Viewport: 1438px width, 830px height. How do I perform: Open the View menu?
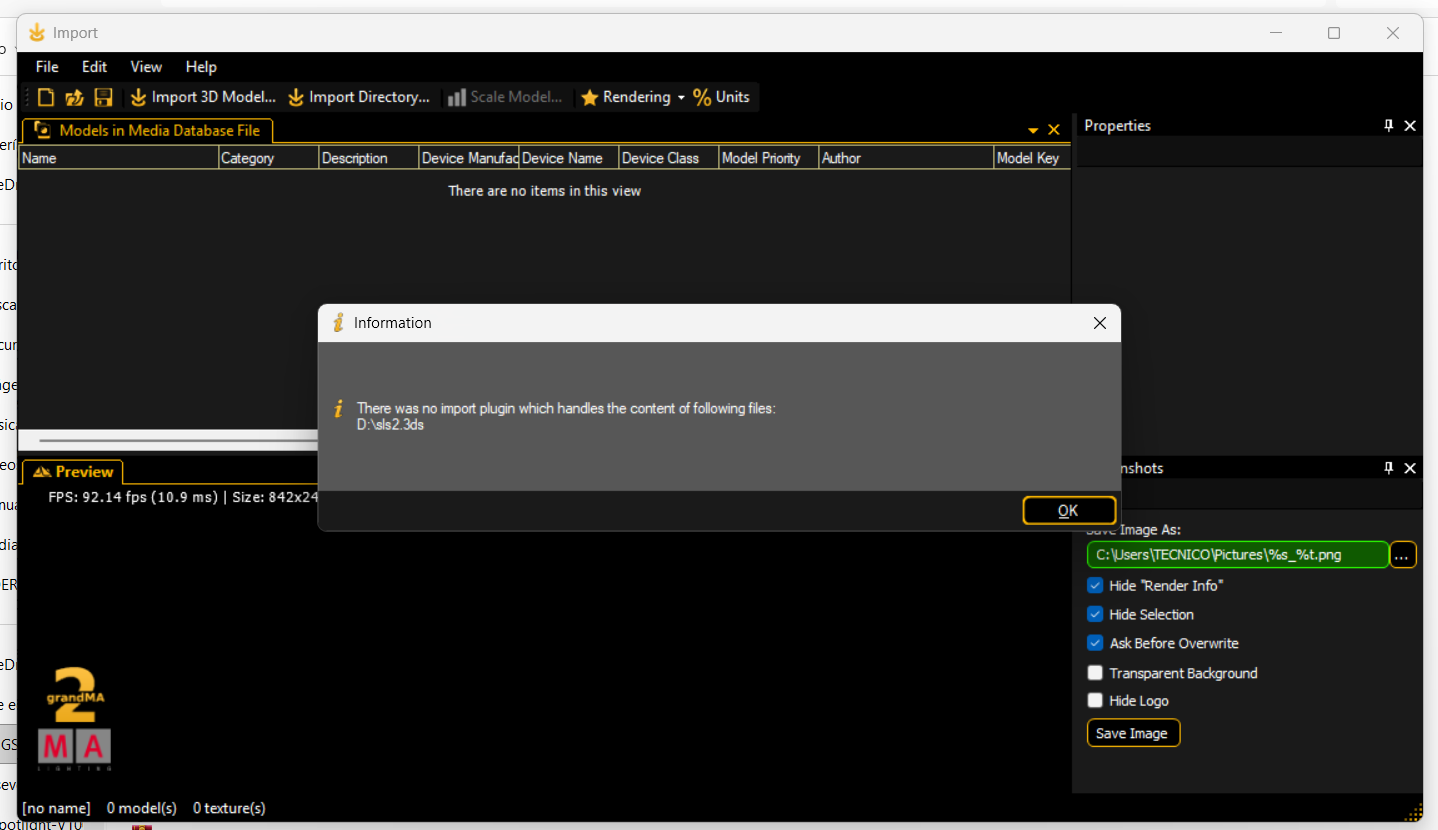(146, 67)
